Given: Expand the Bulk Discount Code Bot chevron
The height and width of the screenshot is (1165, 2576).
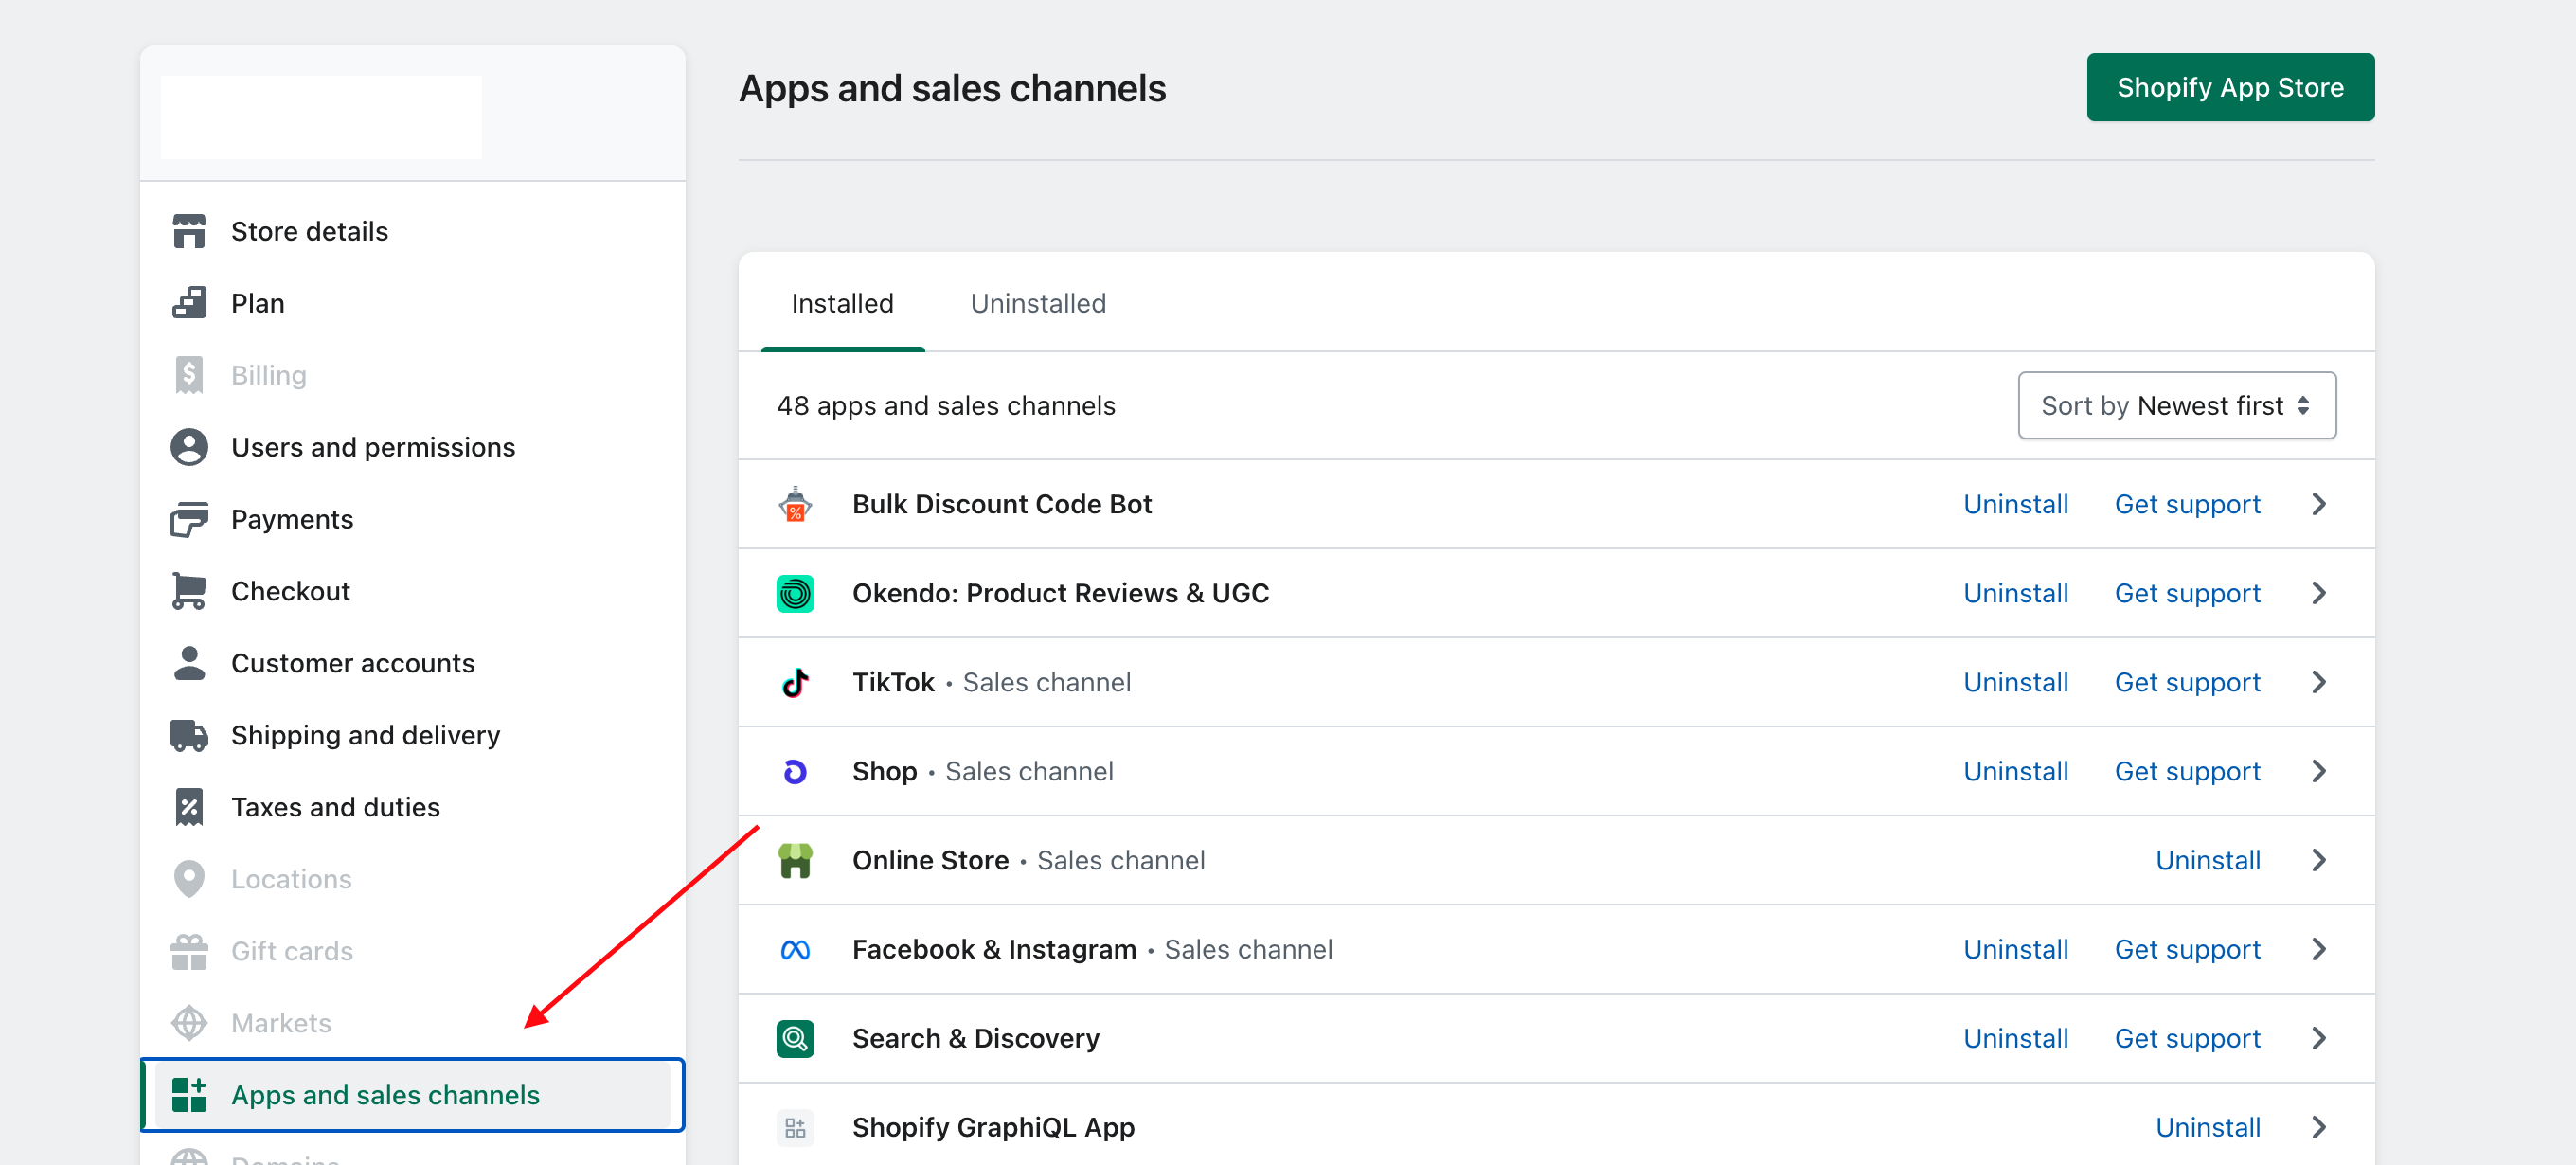Looking at the screenshot, I should 2319,504.
